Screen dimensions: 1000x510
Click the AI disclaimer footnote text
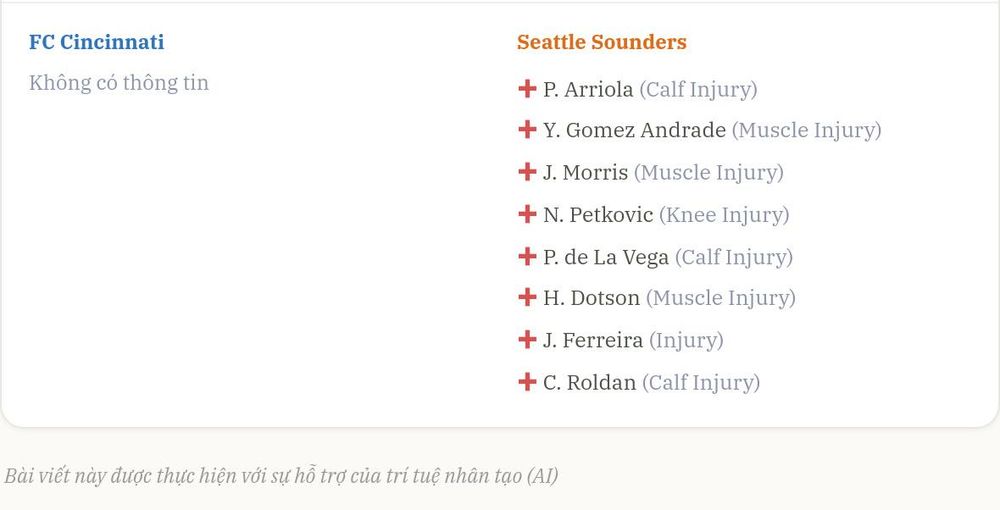click(x=281, y=476)
